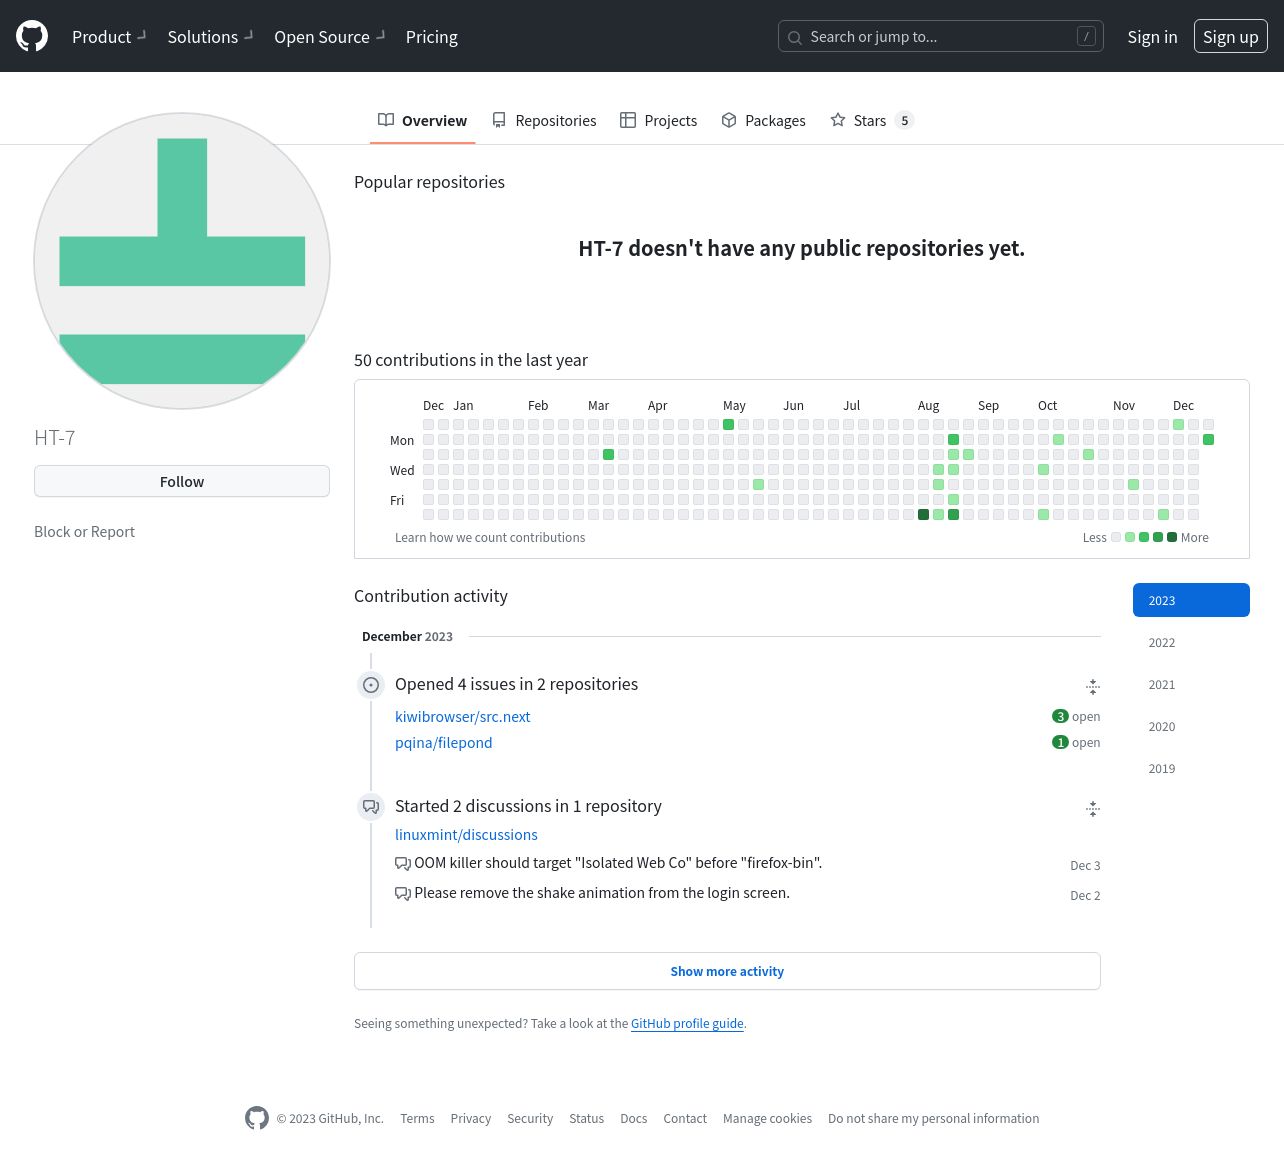This screenshot has height=1170, width=1284.
Task: Click the Block or Report link
Action: [84, 532]
